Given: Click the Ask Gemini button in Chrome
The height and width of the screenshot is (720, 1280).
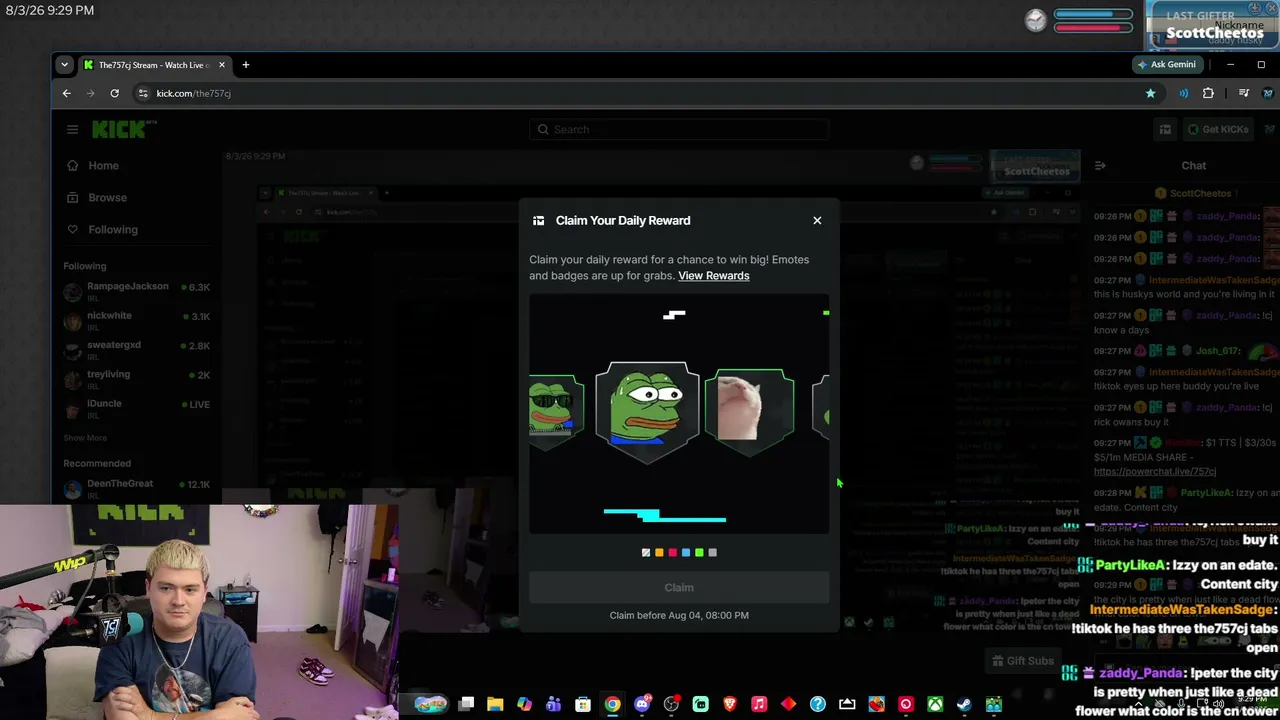Looking at the screenshot, I should [1166, 65].
